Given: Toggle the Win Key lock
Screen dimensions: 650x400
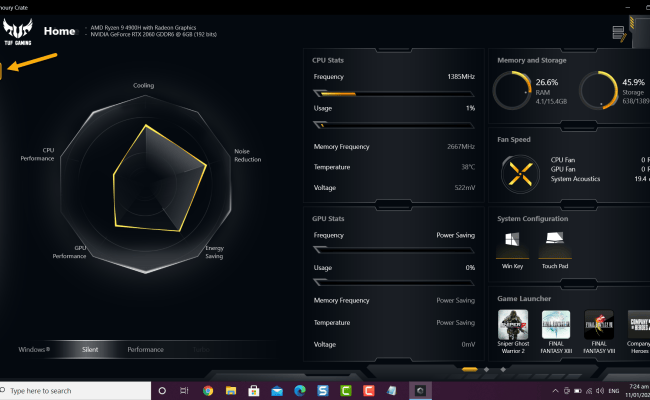Looking at the screenshot, I should click(512, 250).
